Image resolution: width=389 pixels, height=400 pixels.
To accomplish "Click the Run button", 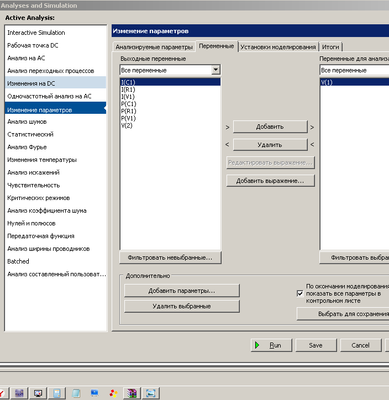I will [x=271, y=345].
